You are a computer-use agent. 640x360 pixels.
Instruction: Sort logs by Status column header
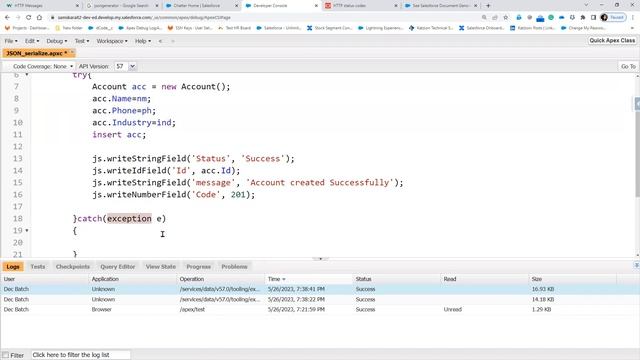click(397, 279)
